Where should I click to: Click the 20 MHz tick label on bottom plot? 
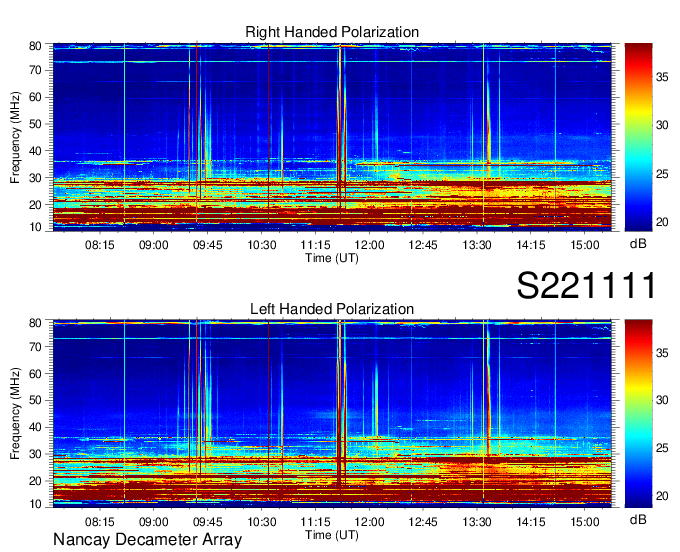pos(35,481)
